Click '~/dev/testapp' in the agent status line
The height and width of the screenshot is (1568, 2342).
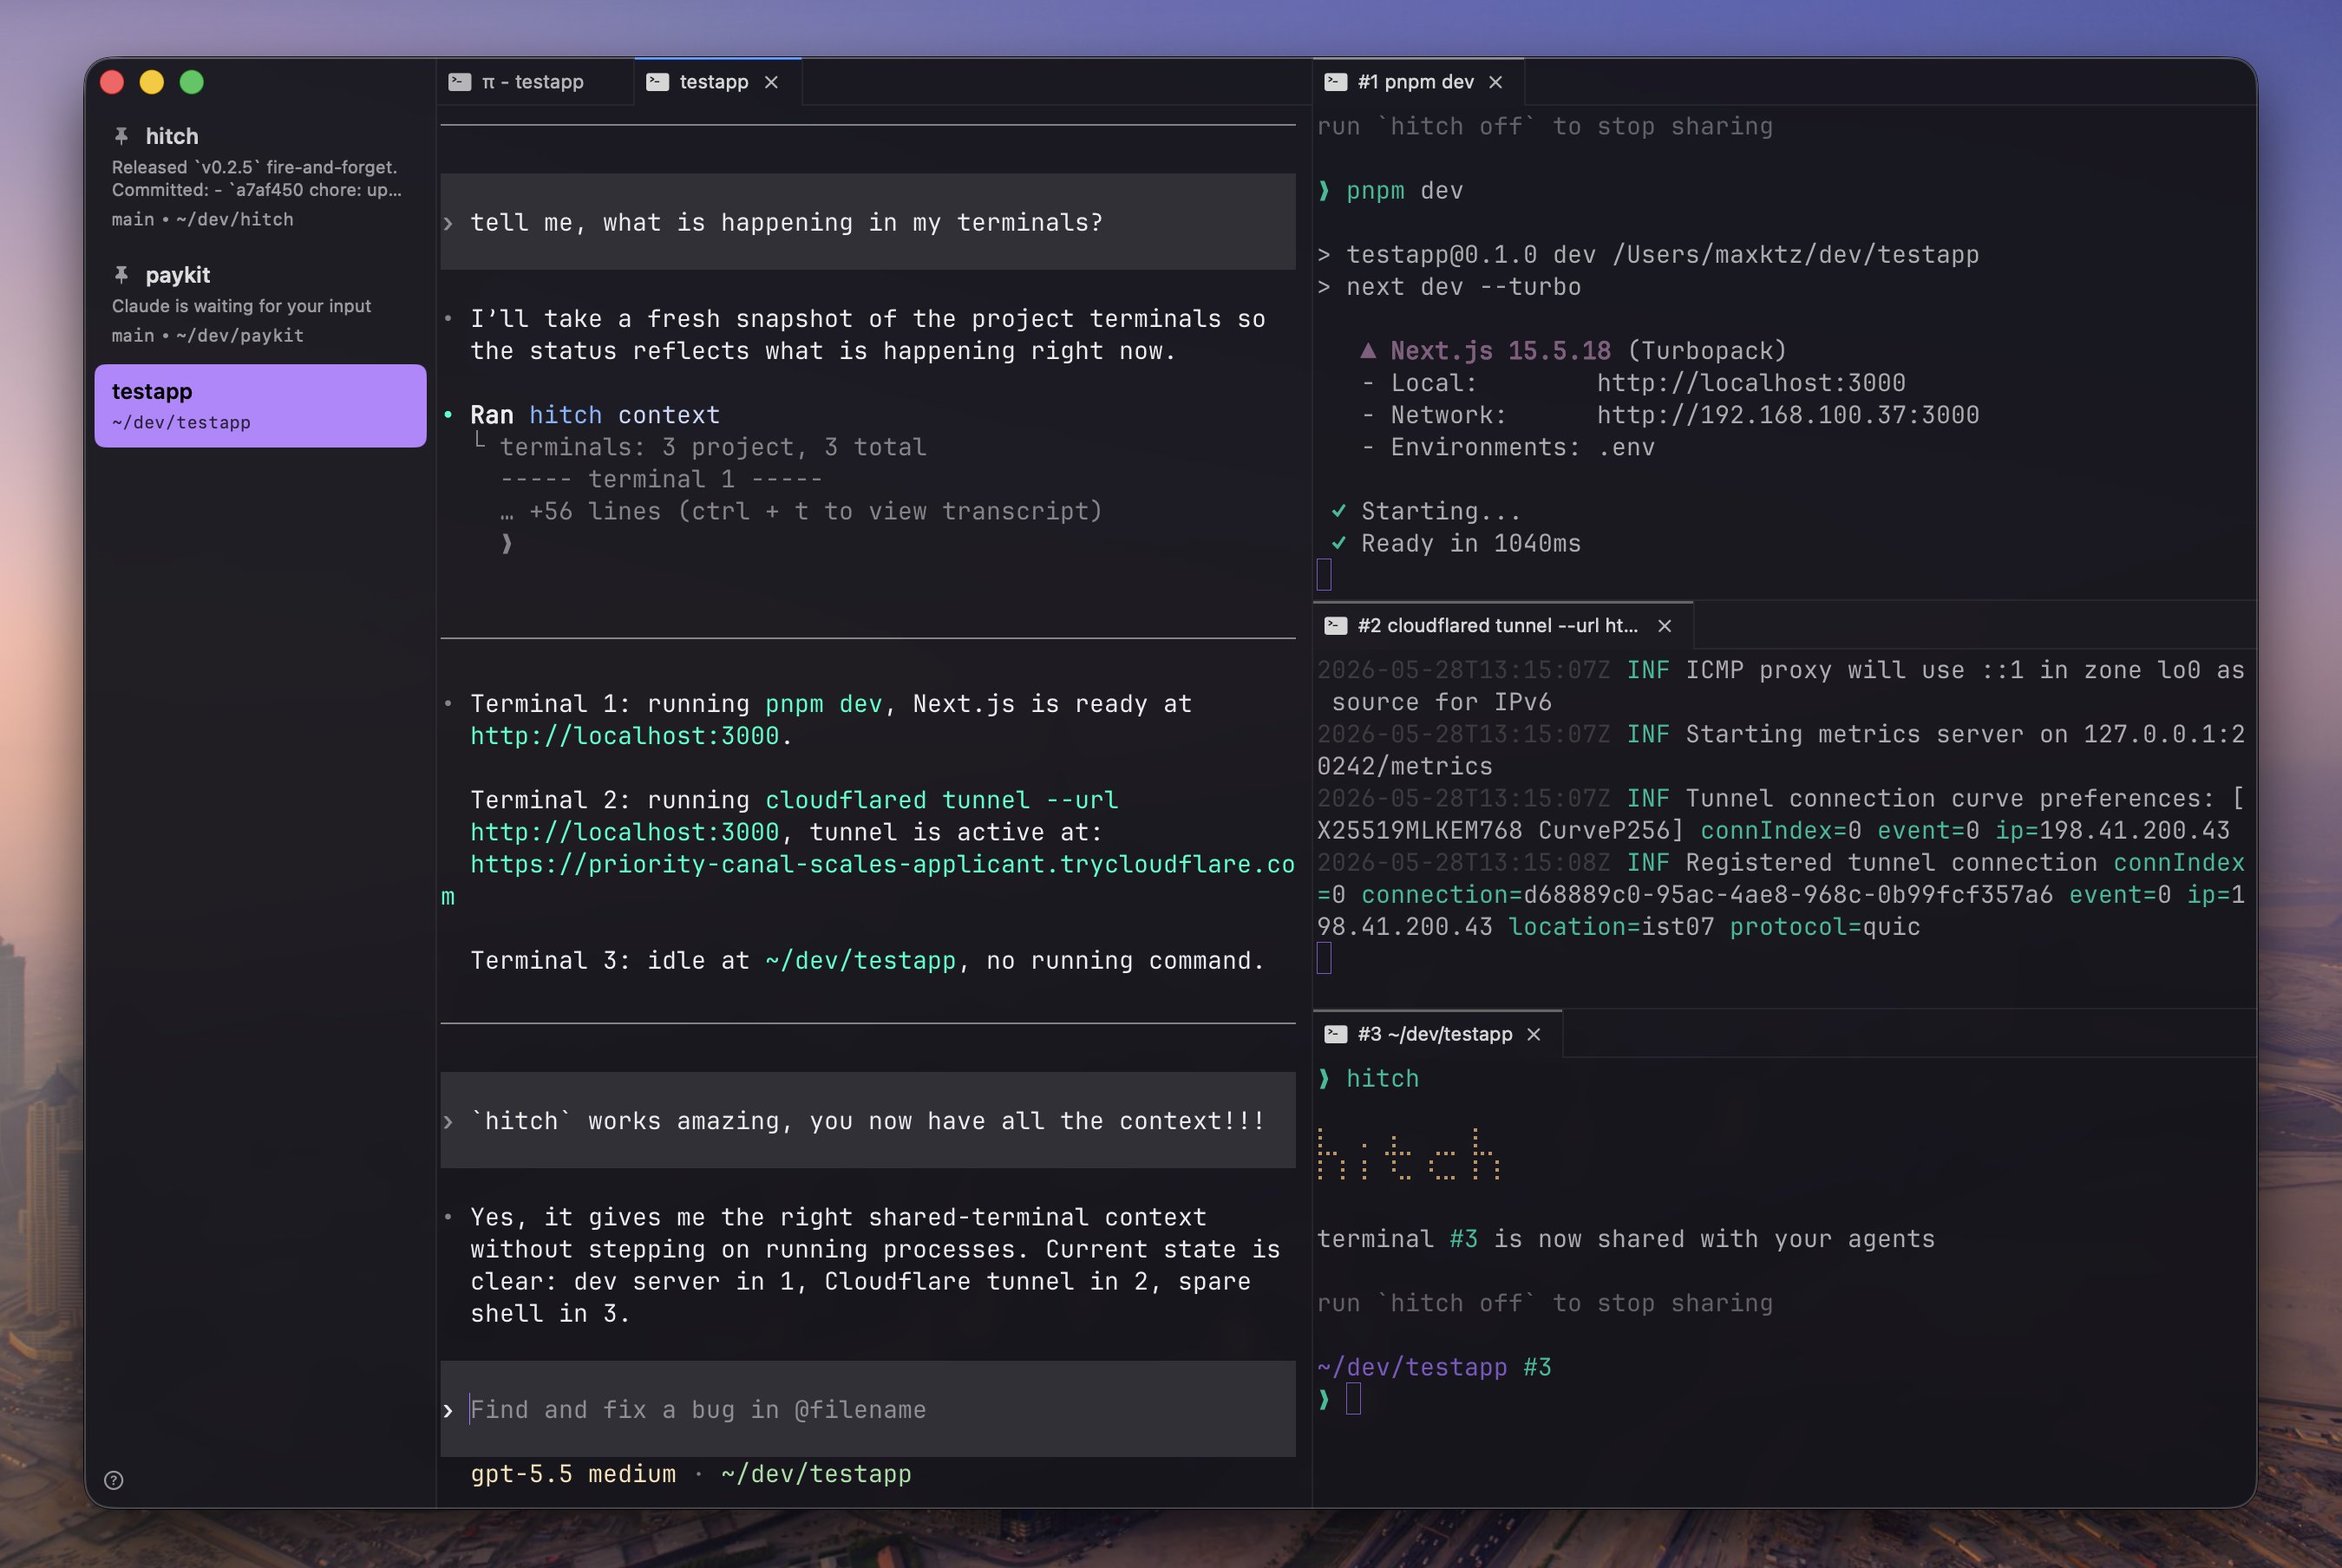816,1474
